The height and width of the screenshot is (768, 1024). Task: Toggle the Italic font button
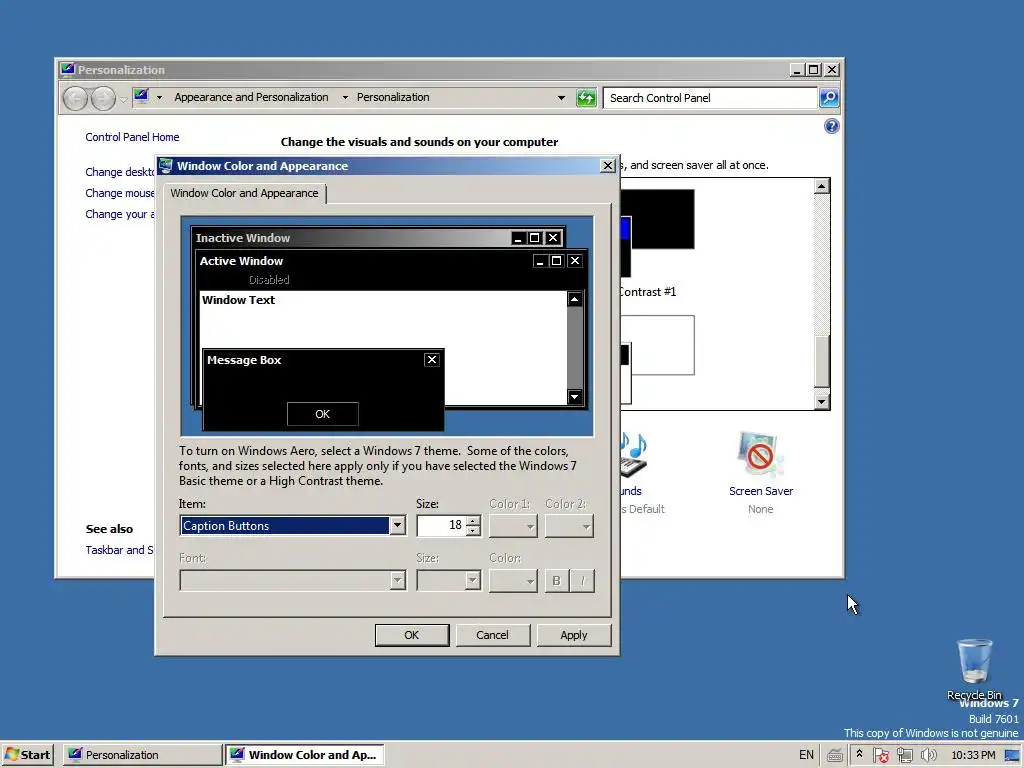pyautogui.click(x=583, y=581)
